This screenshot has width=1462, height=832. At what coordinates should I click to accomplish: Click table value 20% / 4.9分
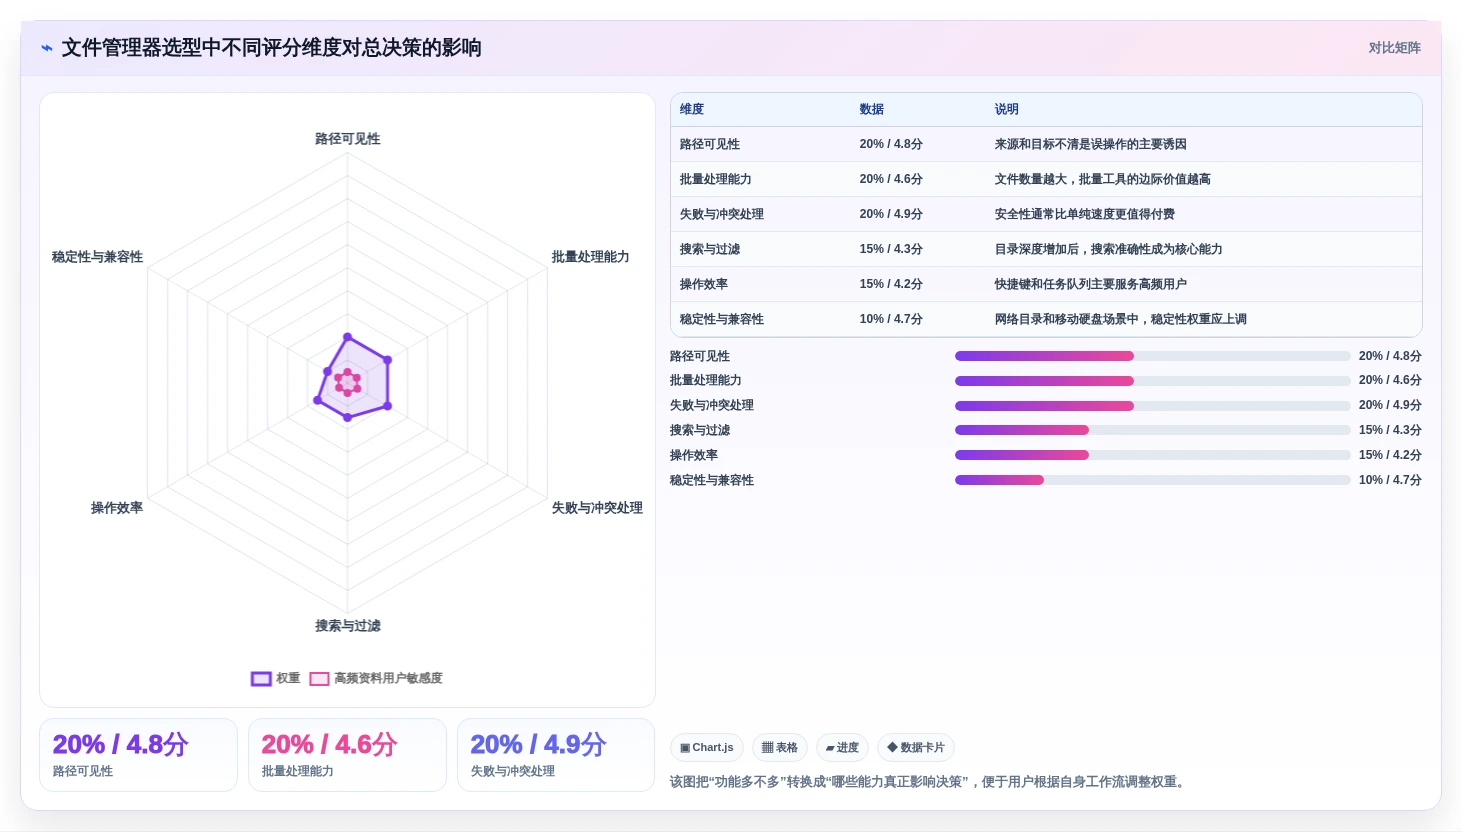point(891,214)
